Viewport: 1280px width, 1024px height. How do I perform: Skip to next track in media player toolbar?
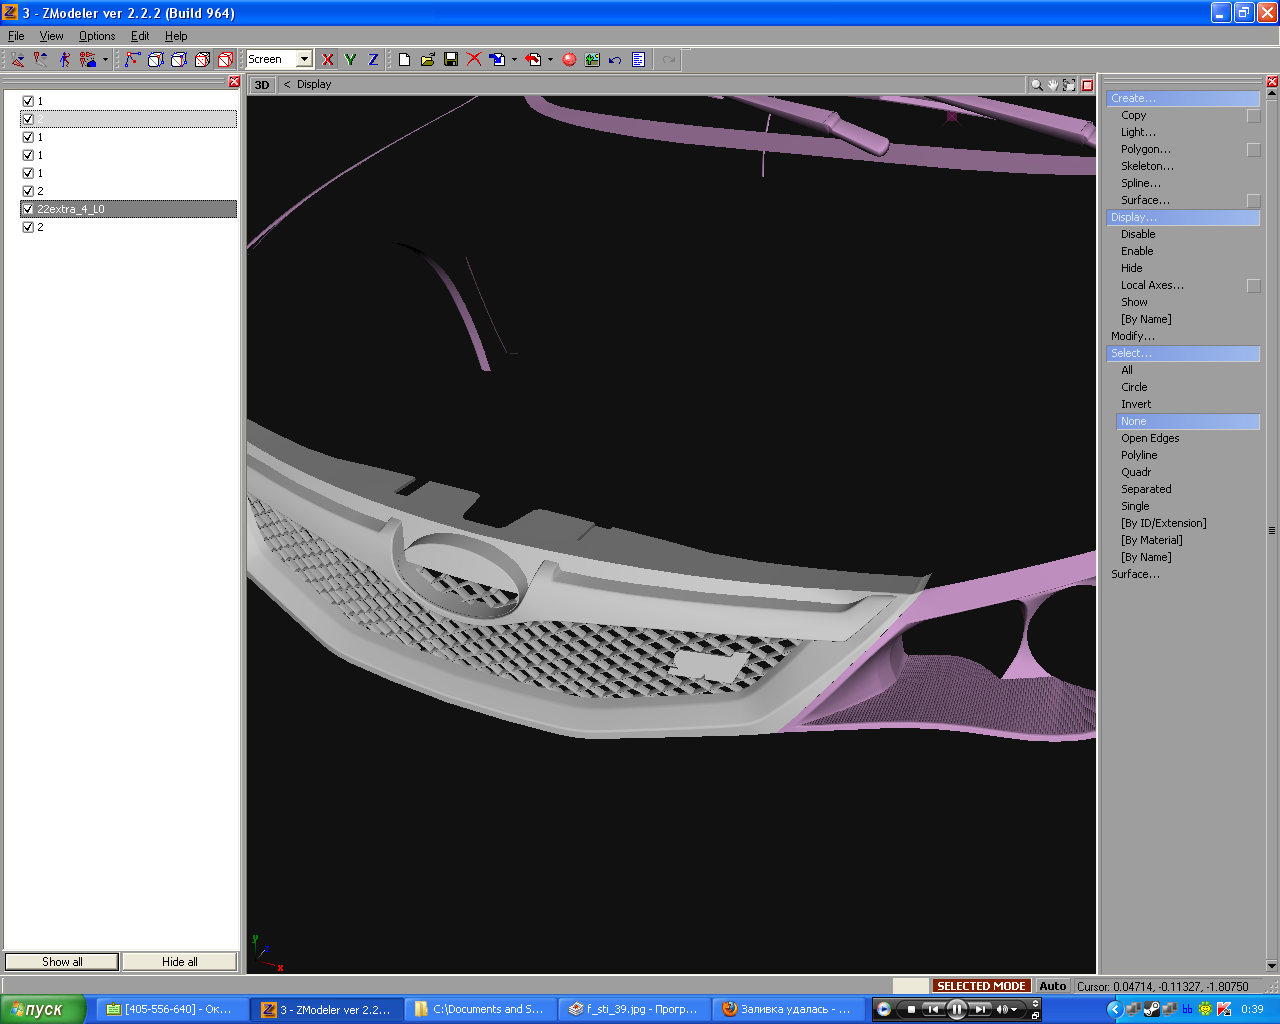point(981,1009)
